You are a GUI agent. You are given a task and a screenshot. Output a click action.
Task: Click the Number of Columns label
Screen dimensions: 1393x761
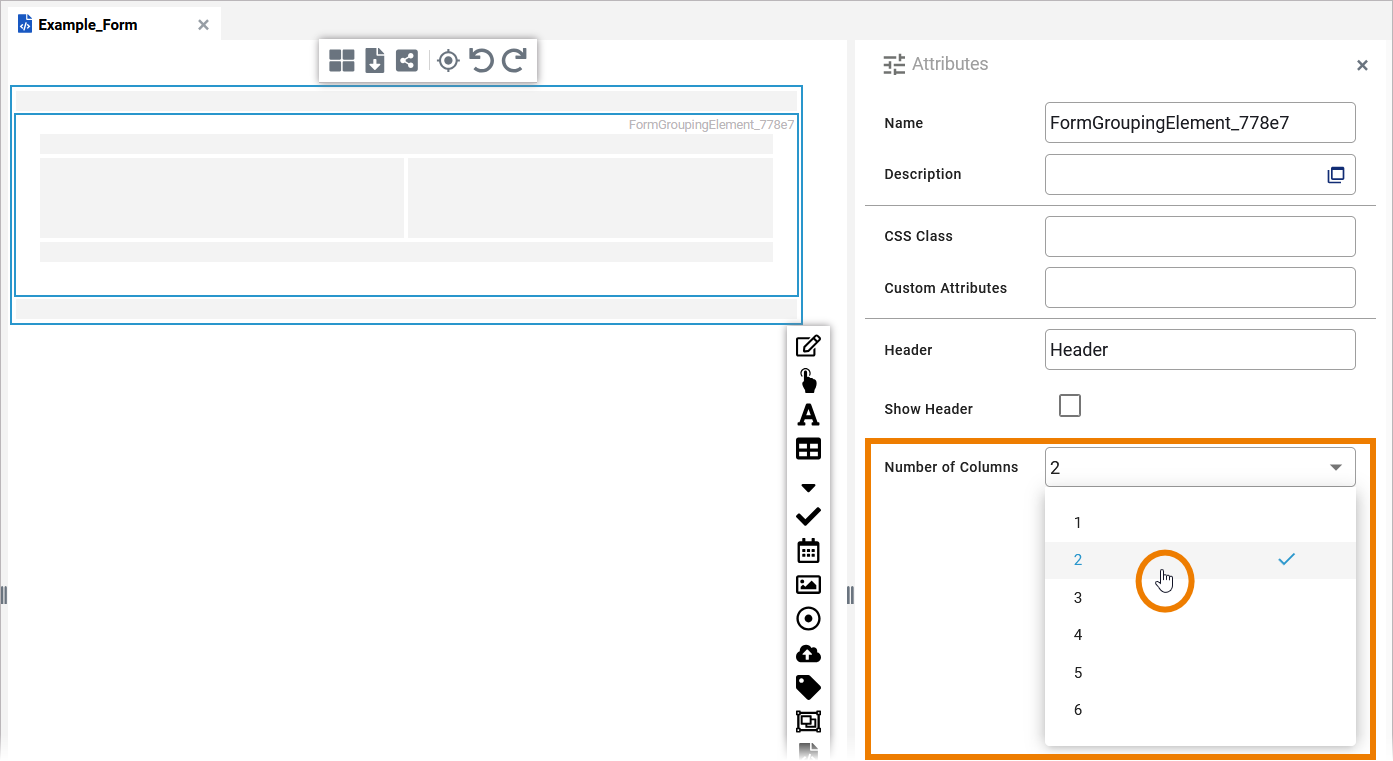click(951, 467)
